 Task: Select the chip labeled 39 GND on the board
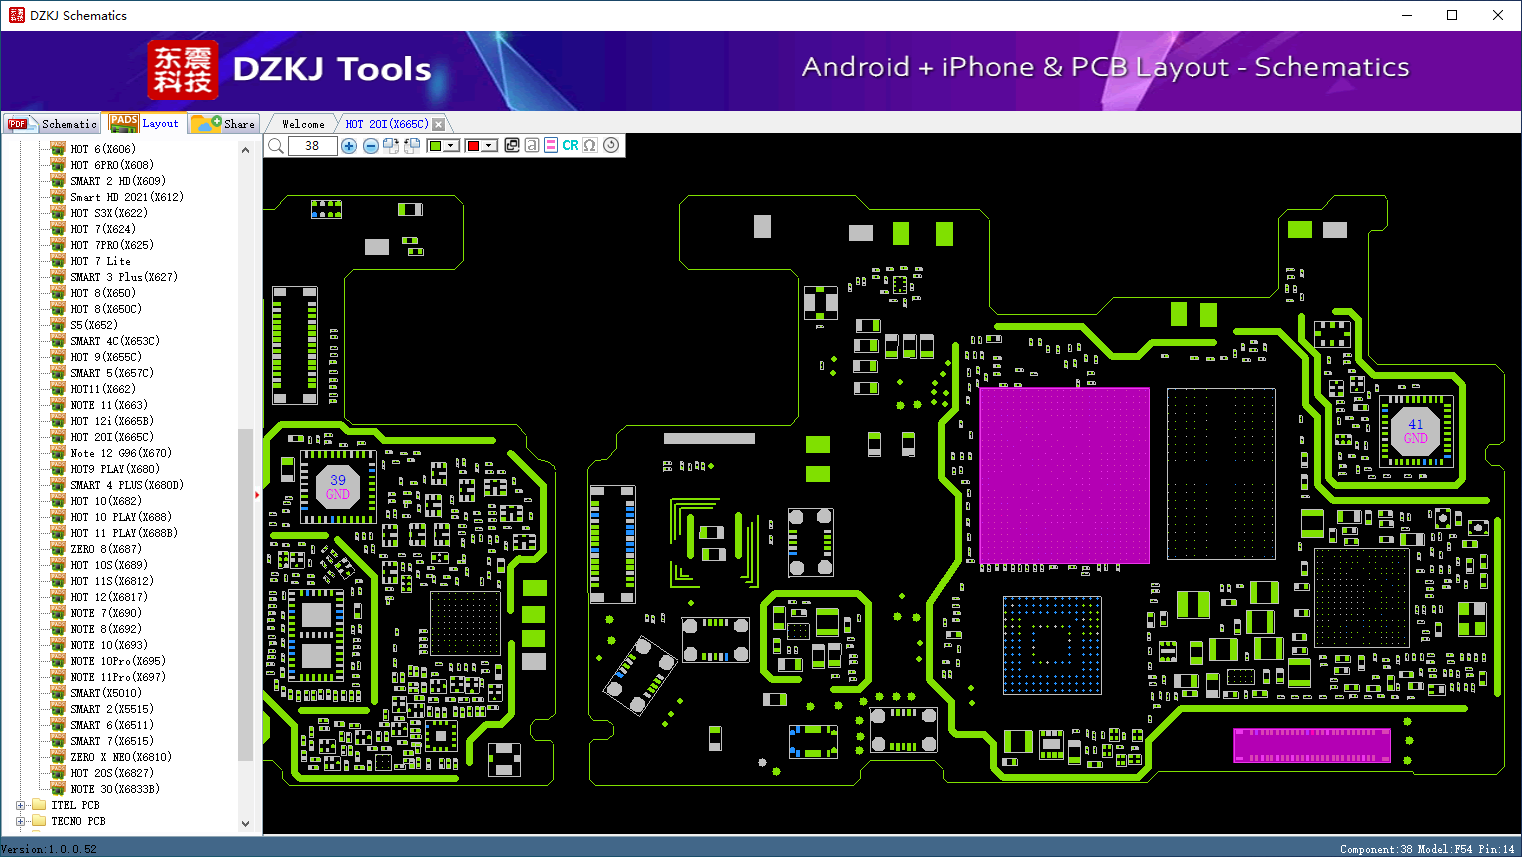(338, 487)
